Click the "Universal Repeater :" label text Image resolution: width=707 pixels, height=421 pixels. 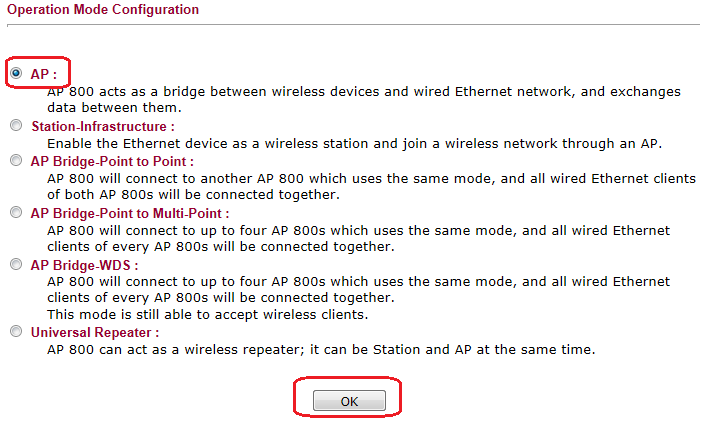coord(95,332)
